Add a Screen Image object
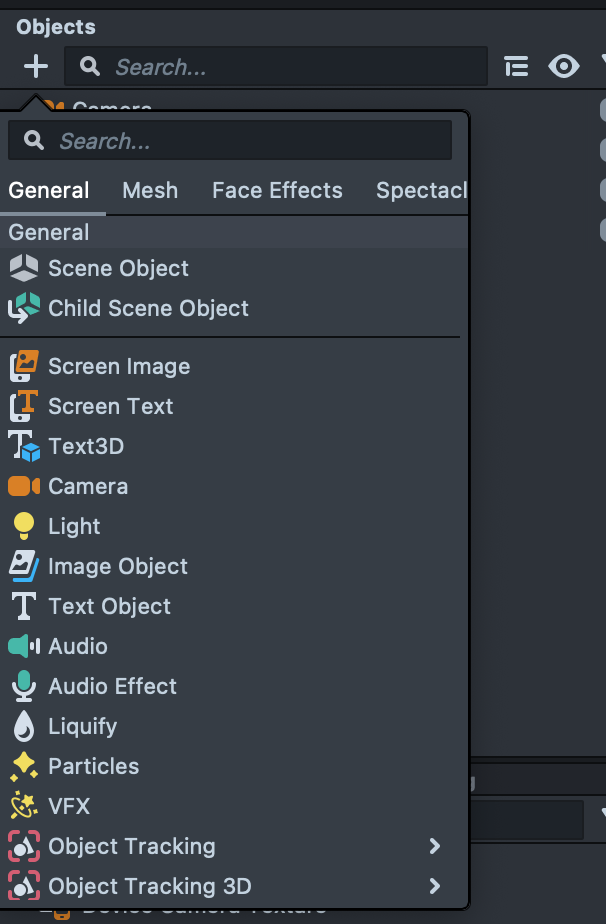The width and height of the screenshot is (606, 924). tap(118, 367)
